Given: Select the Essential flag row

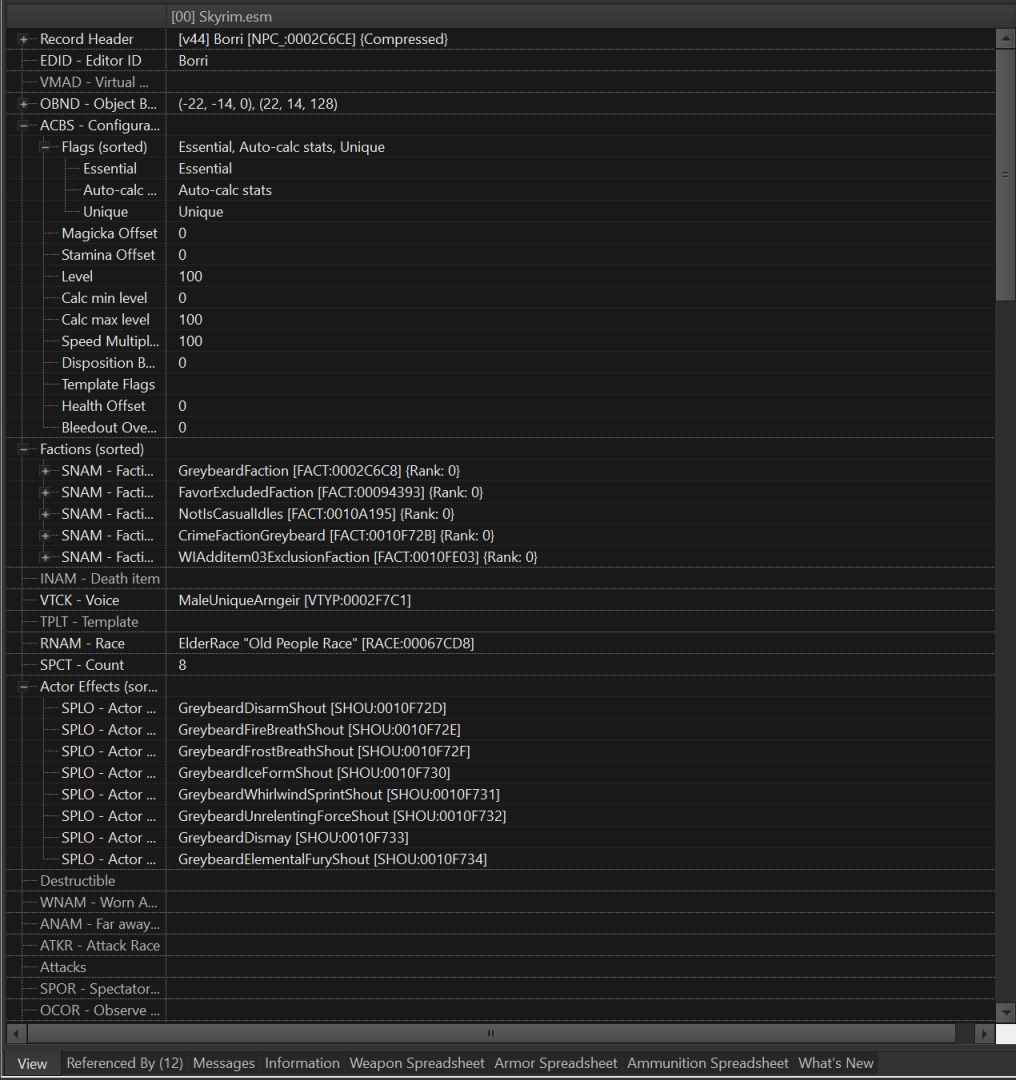Looking at the screenshot, I should [x=500, y=169].
